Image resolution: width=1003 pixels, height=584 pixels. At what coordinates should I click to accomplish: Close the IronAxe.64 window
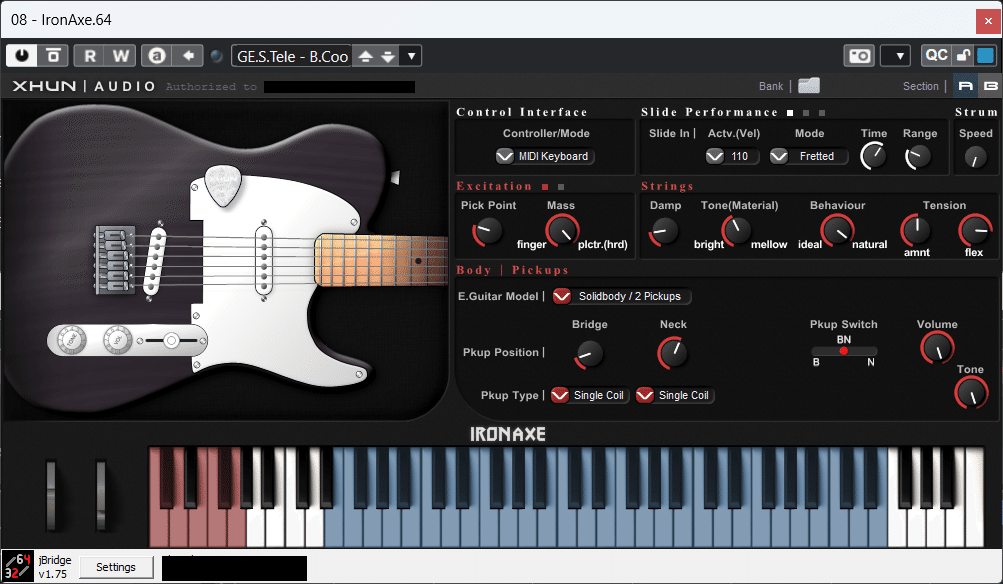coord(988,21)
